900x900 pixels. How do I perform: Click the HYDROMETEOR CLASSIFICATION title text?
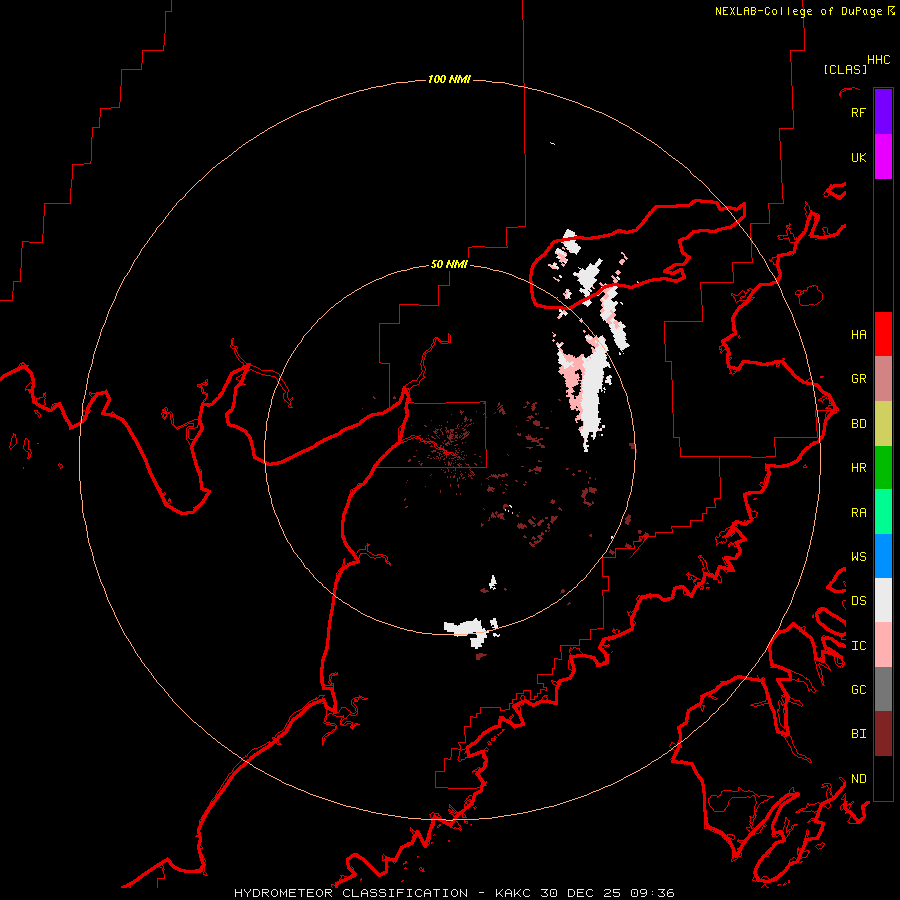tap(351, 893)
